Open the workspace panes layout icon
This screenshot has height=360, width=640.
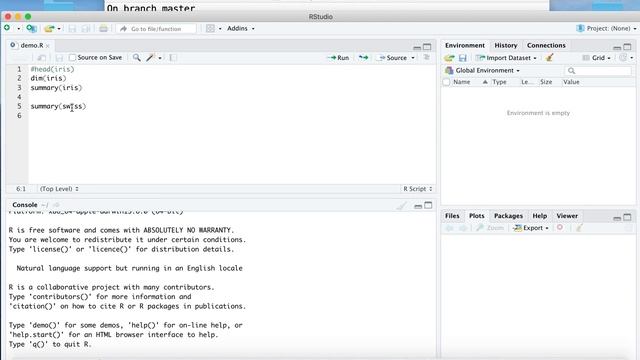(210, 29)
